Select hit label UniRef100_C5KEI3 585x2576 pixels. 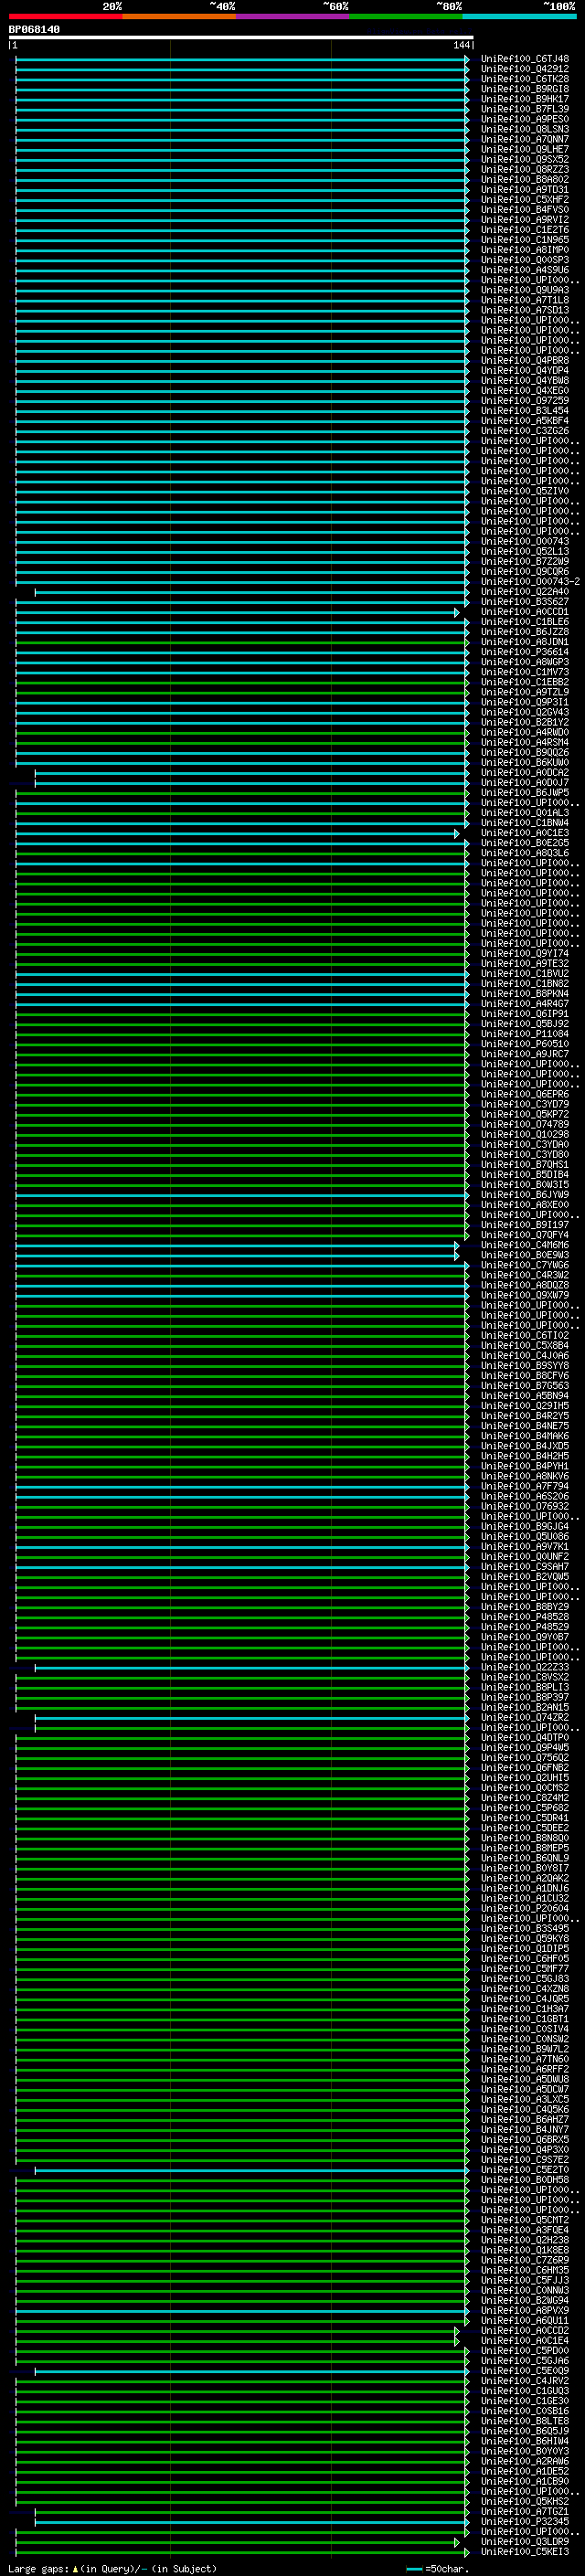[524, 2551]
